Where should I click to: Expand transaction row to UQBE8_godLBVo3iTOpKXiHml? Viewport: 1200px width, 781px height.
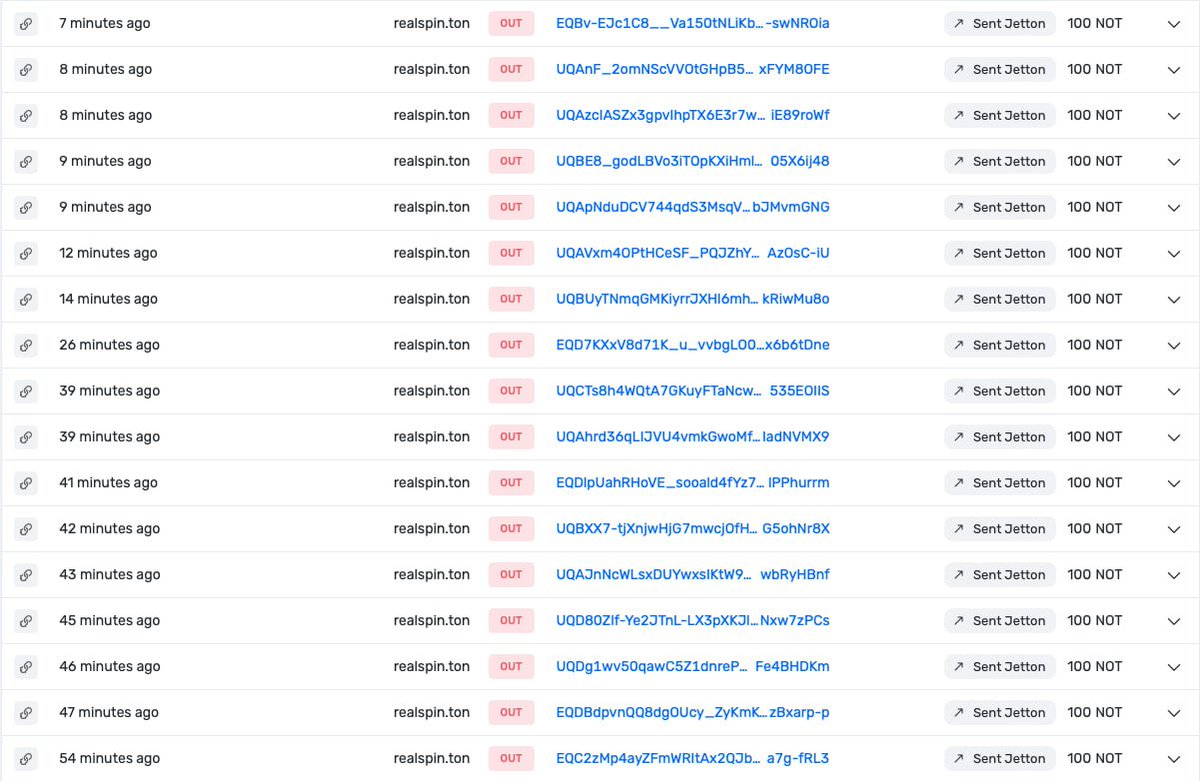coord(1174,162)
